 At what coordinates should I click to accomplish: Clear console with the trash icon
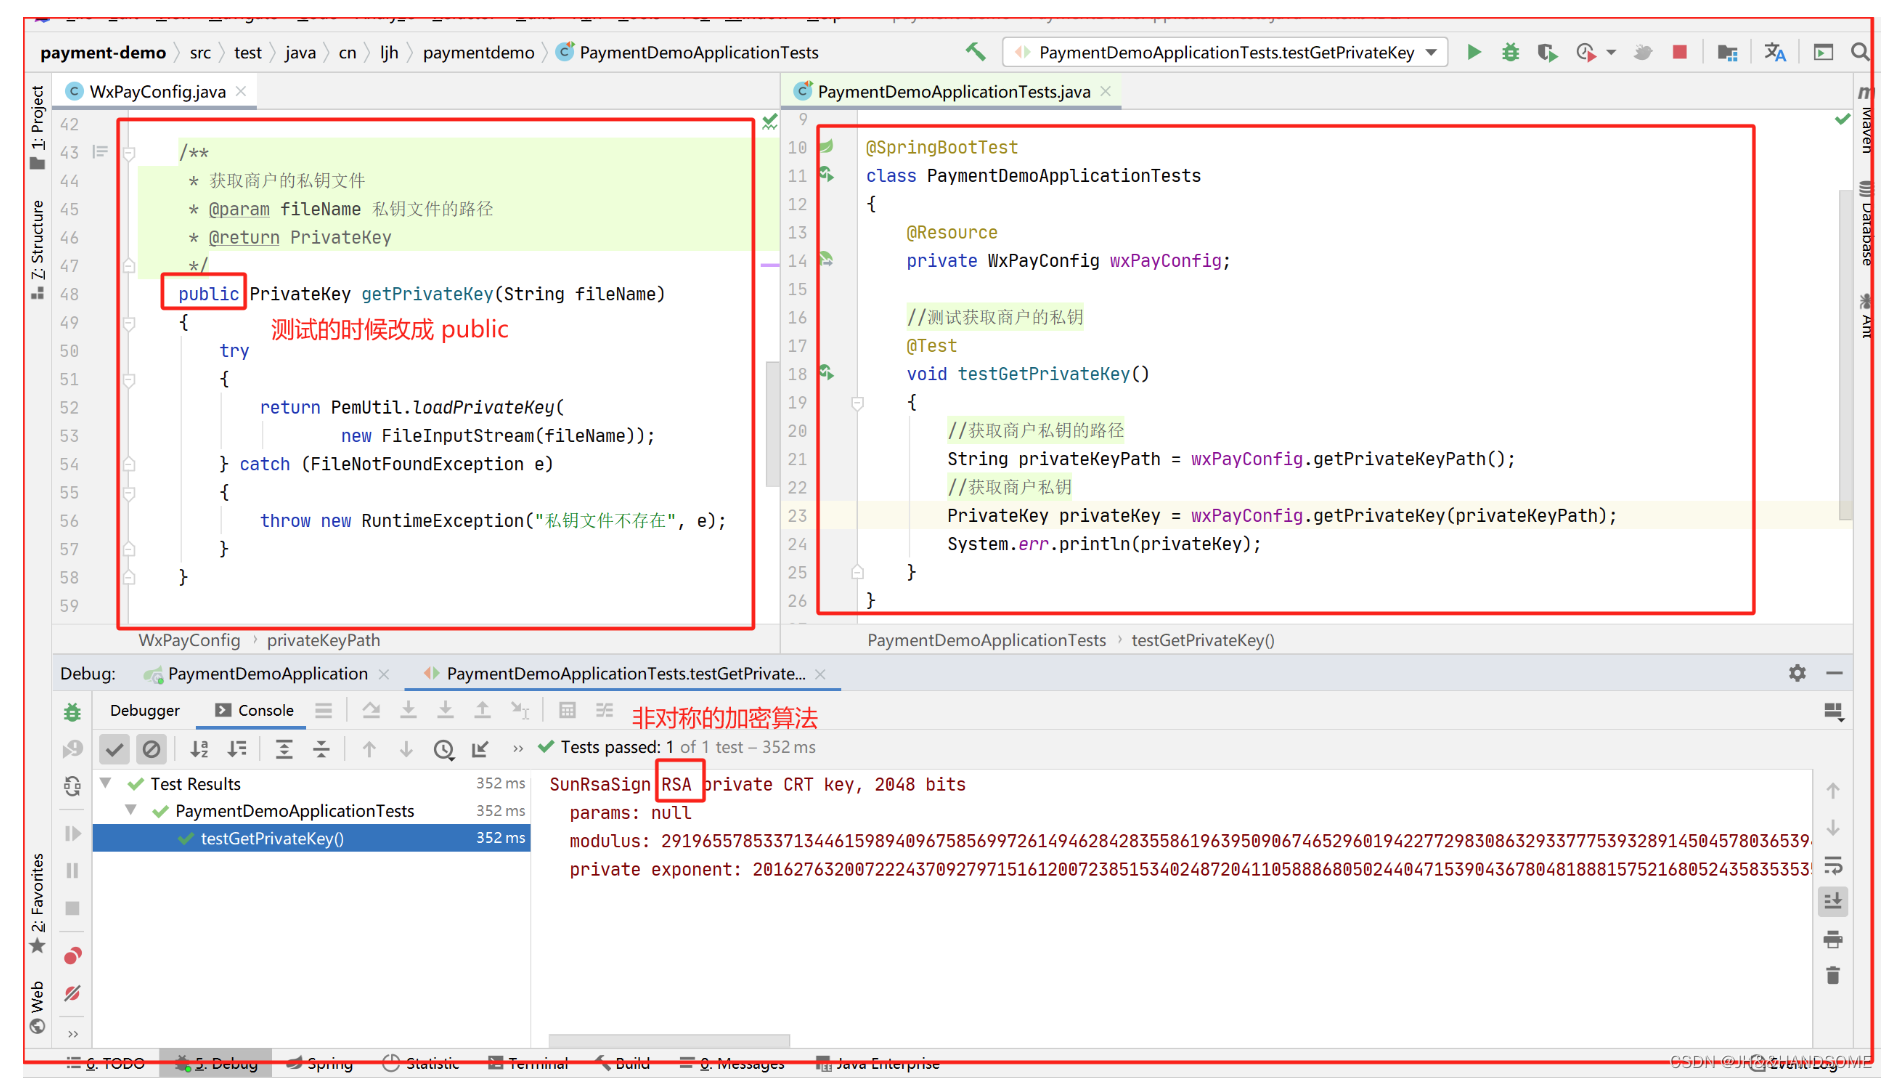click(x=1832, y=975)
